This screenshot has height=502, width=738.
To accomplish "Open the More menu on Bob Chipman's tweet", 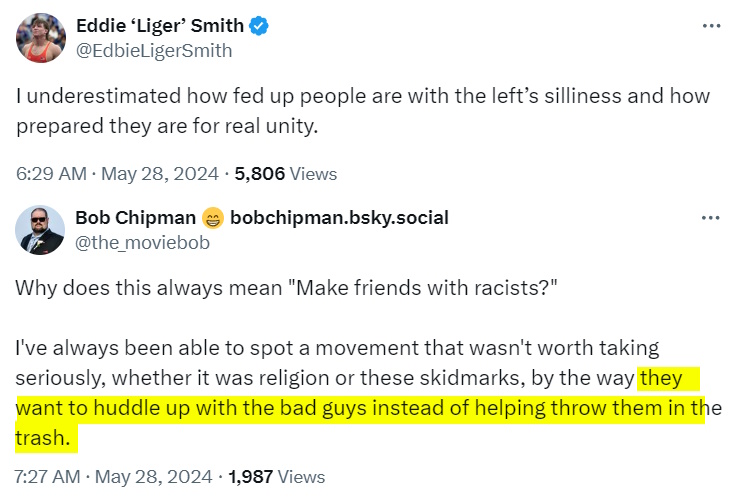I will (x=711, y=217).
